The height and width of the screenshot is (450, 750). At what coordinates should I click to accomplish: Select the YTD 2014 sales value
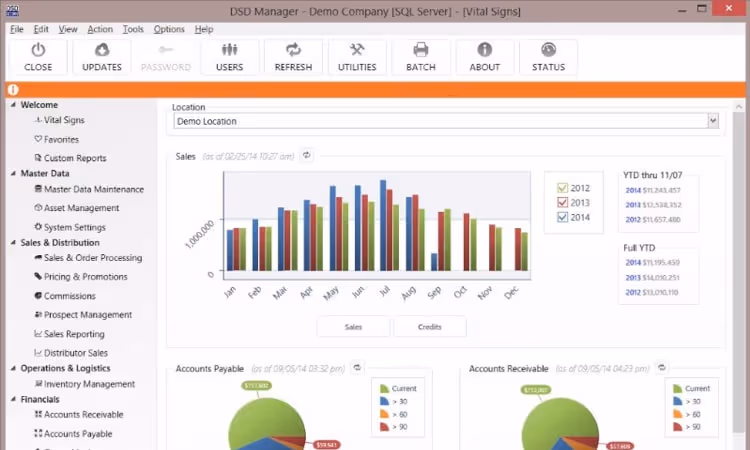tap(661, 190)
